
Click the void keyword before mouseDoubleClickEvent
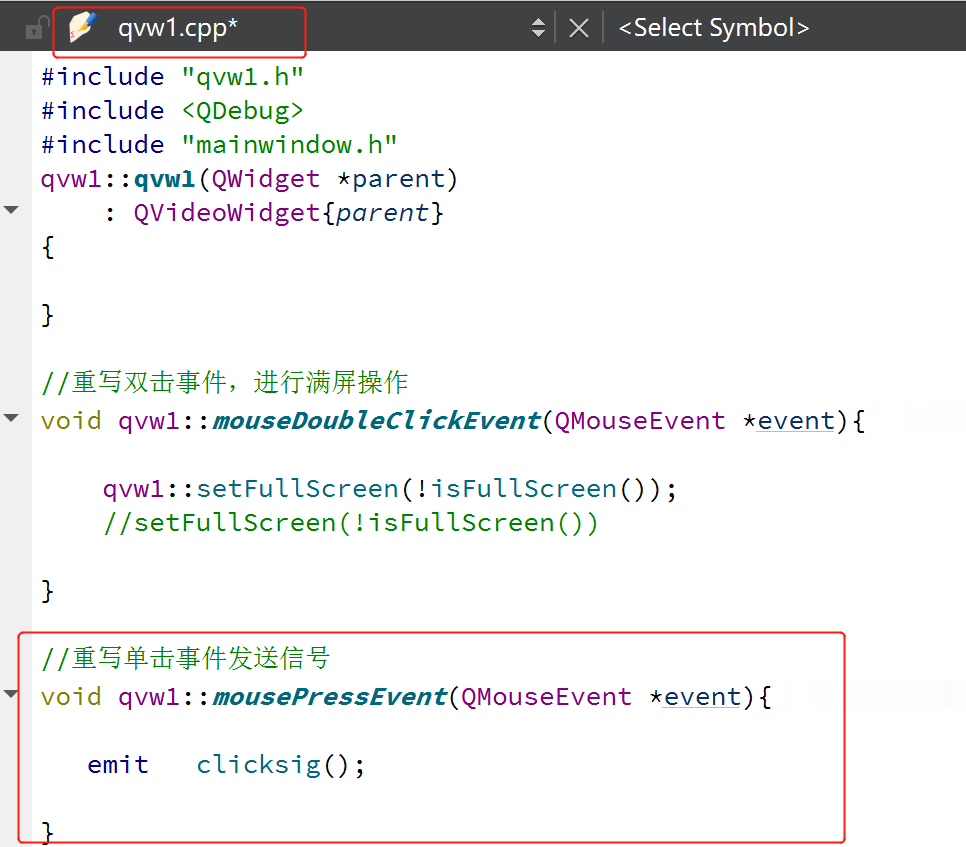click(71, 421)
